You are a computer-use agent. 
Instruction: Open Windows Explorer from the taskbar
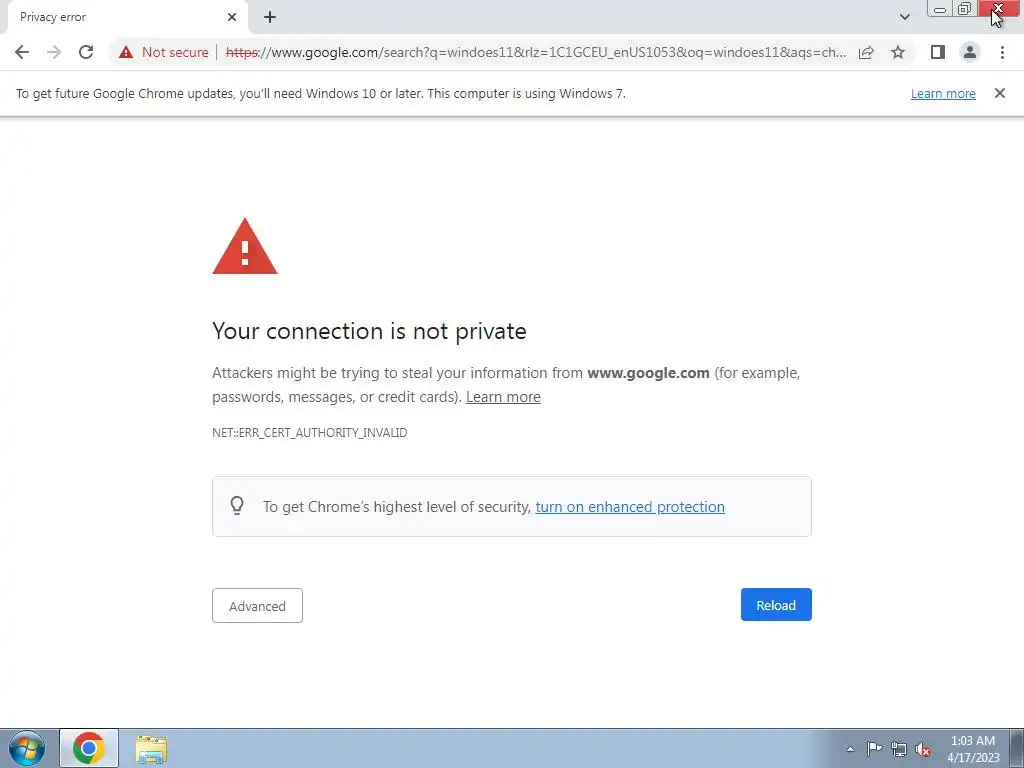[151, 748]
